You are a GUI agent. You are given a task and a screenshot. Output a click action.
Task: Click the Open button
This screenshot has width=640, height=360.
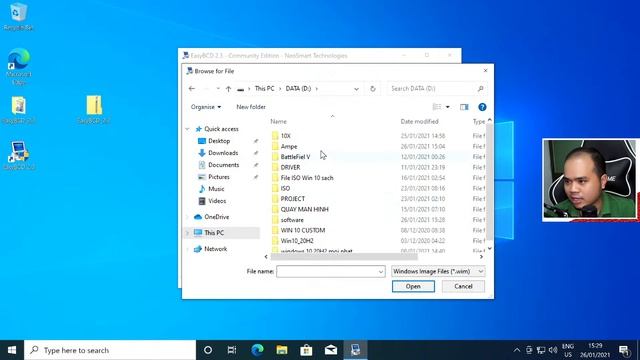coord(413,287)
